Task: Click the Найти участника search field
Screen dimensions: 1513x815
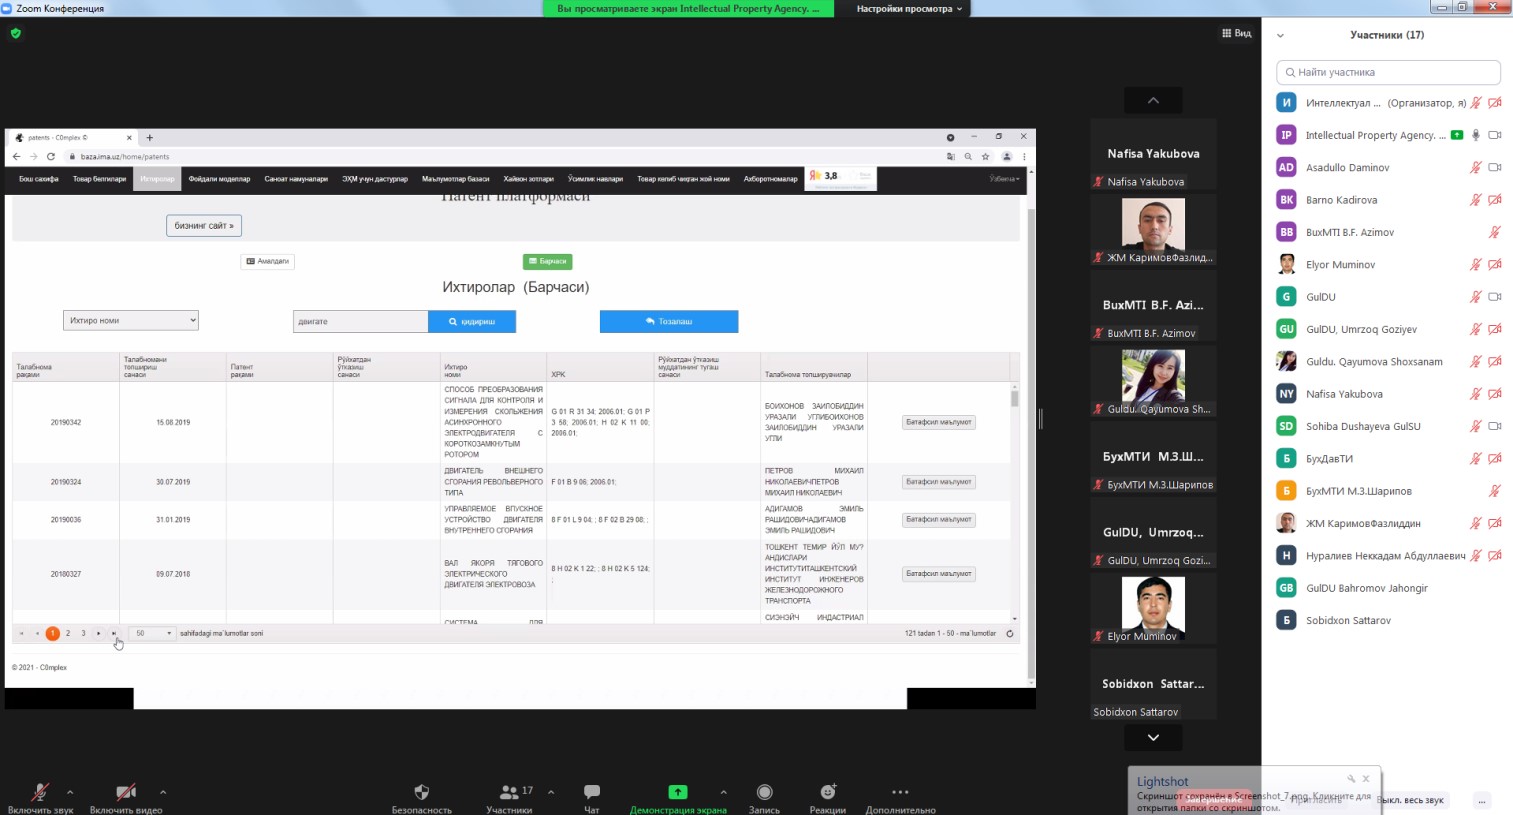Action: (1388, 72)
